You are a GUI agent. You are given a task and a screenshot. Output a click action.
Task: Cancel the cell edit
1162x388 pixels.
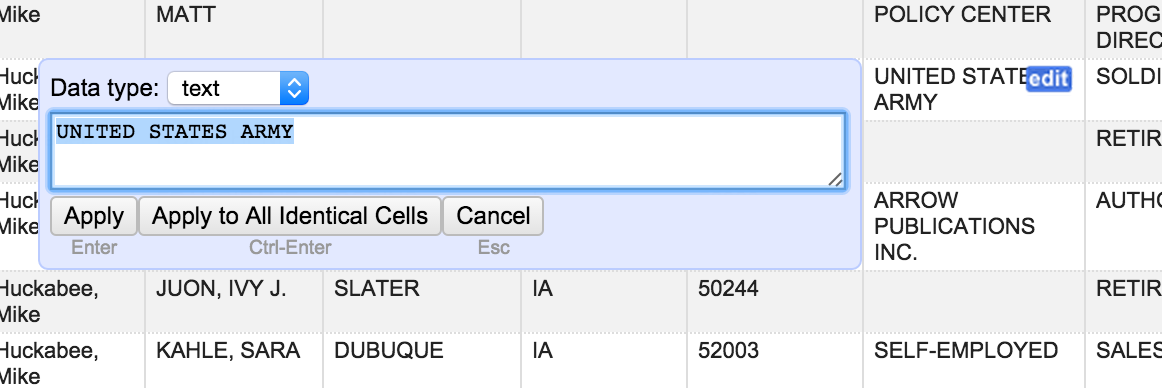[x=493, y=216]
